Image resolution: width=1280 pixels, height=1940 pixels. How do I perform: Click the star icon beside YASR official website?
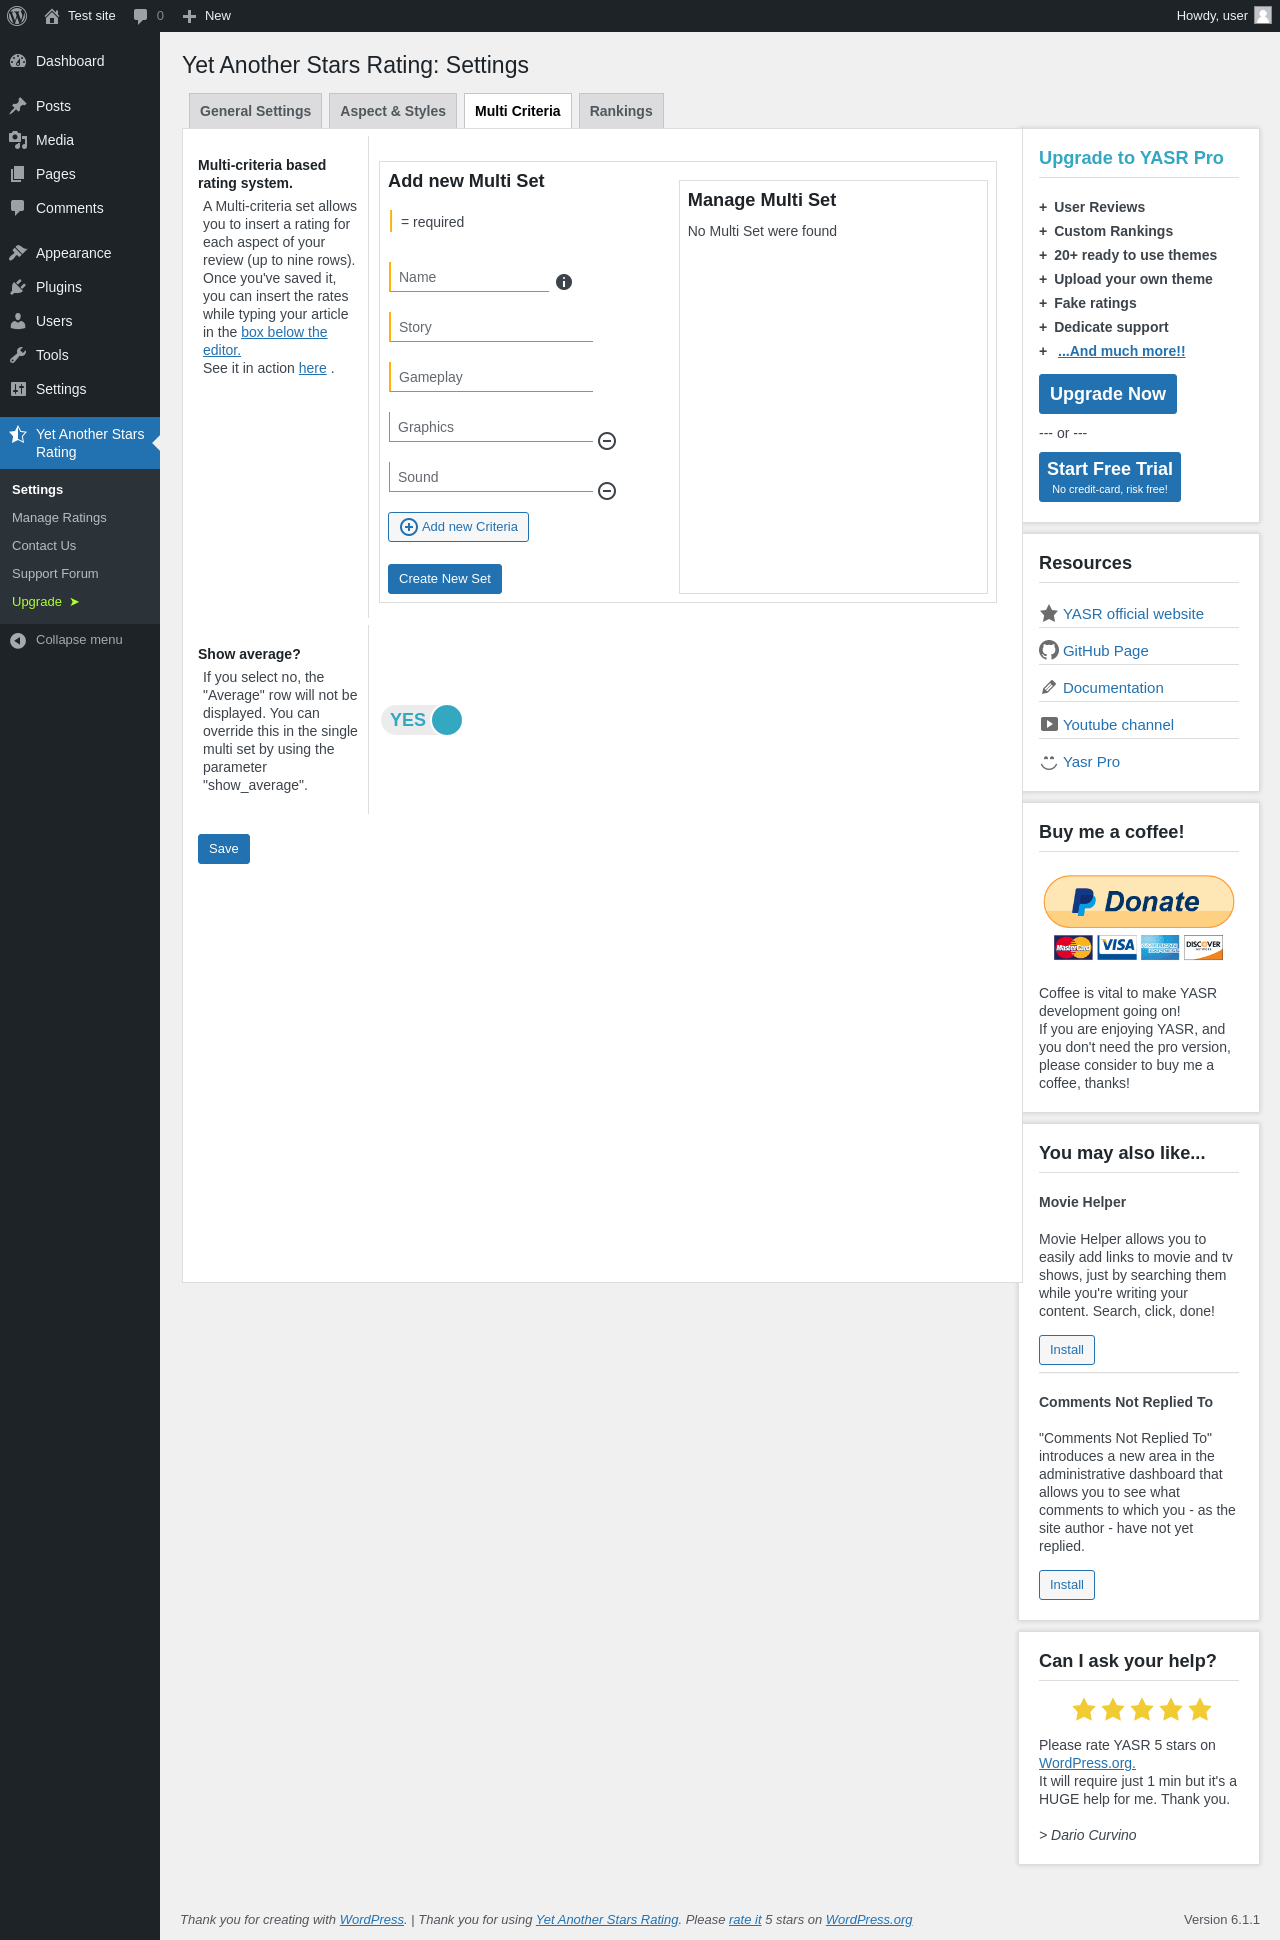[1049, 613]
